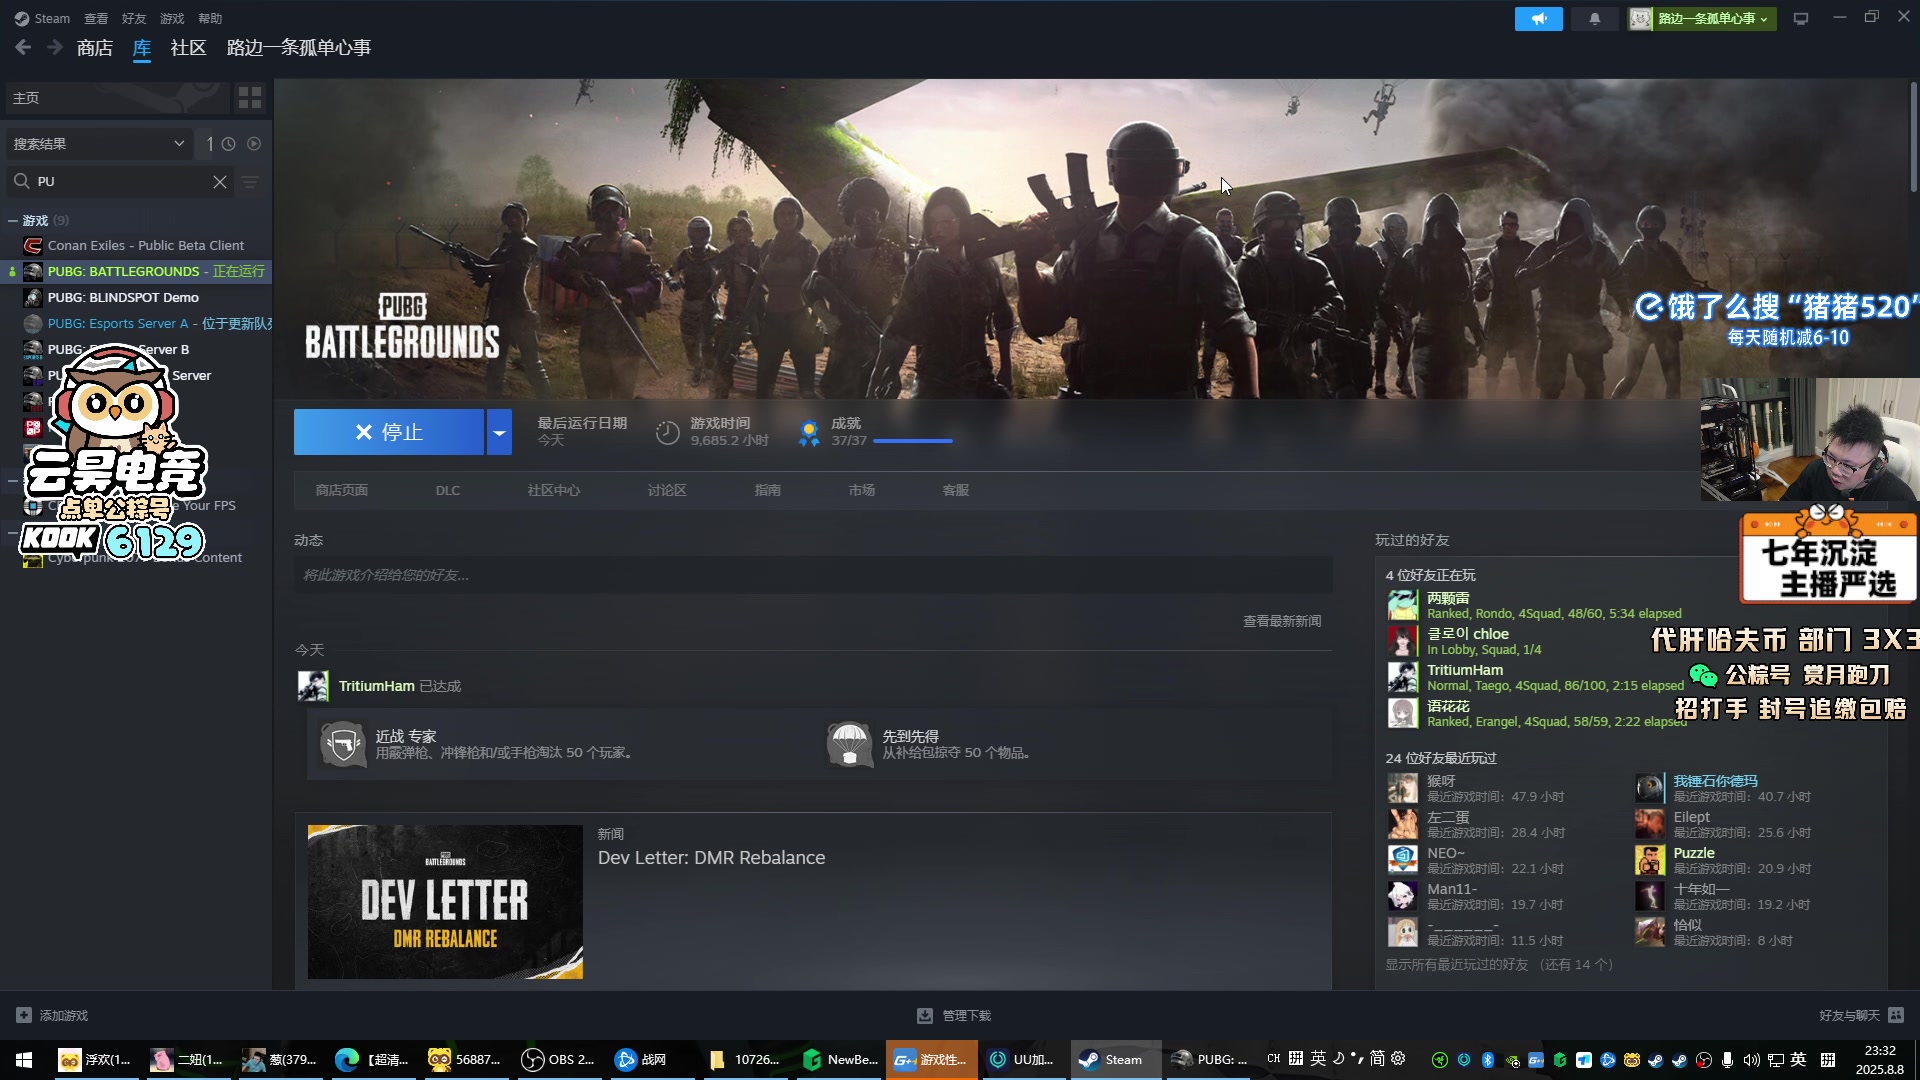This screenshot has width=1920, height=1080.
Task: Go to the 社区 tab
Action: pos(188,47)
